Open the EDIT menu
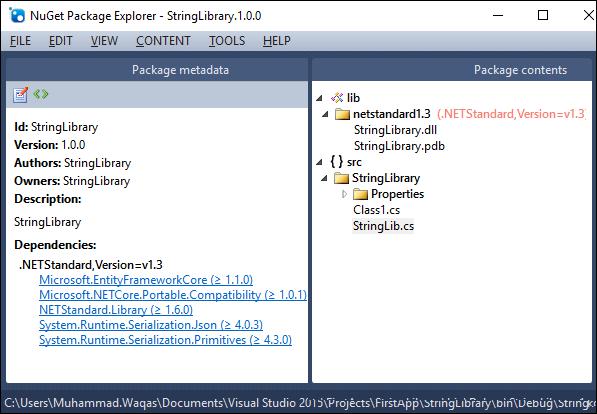 [61, 41]
